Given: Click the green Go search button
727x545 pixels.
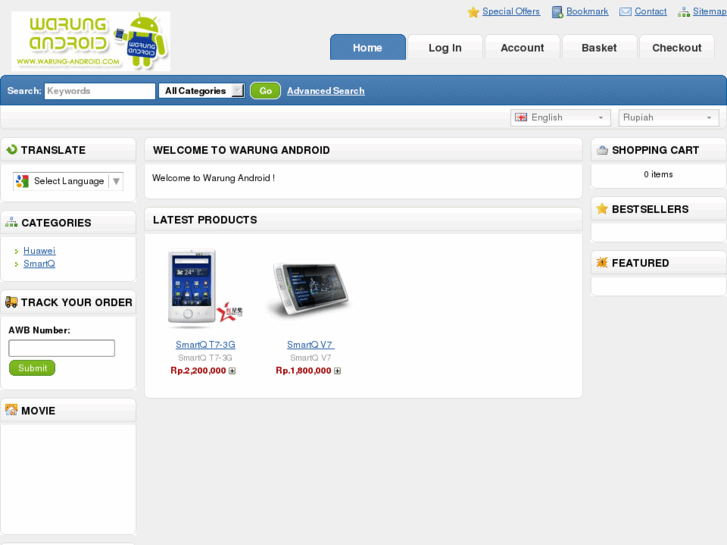Looking at the screenshot, I should [x=265, y=90].
